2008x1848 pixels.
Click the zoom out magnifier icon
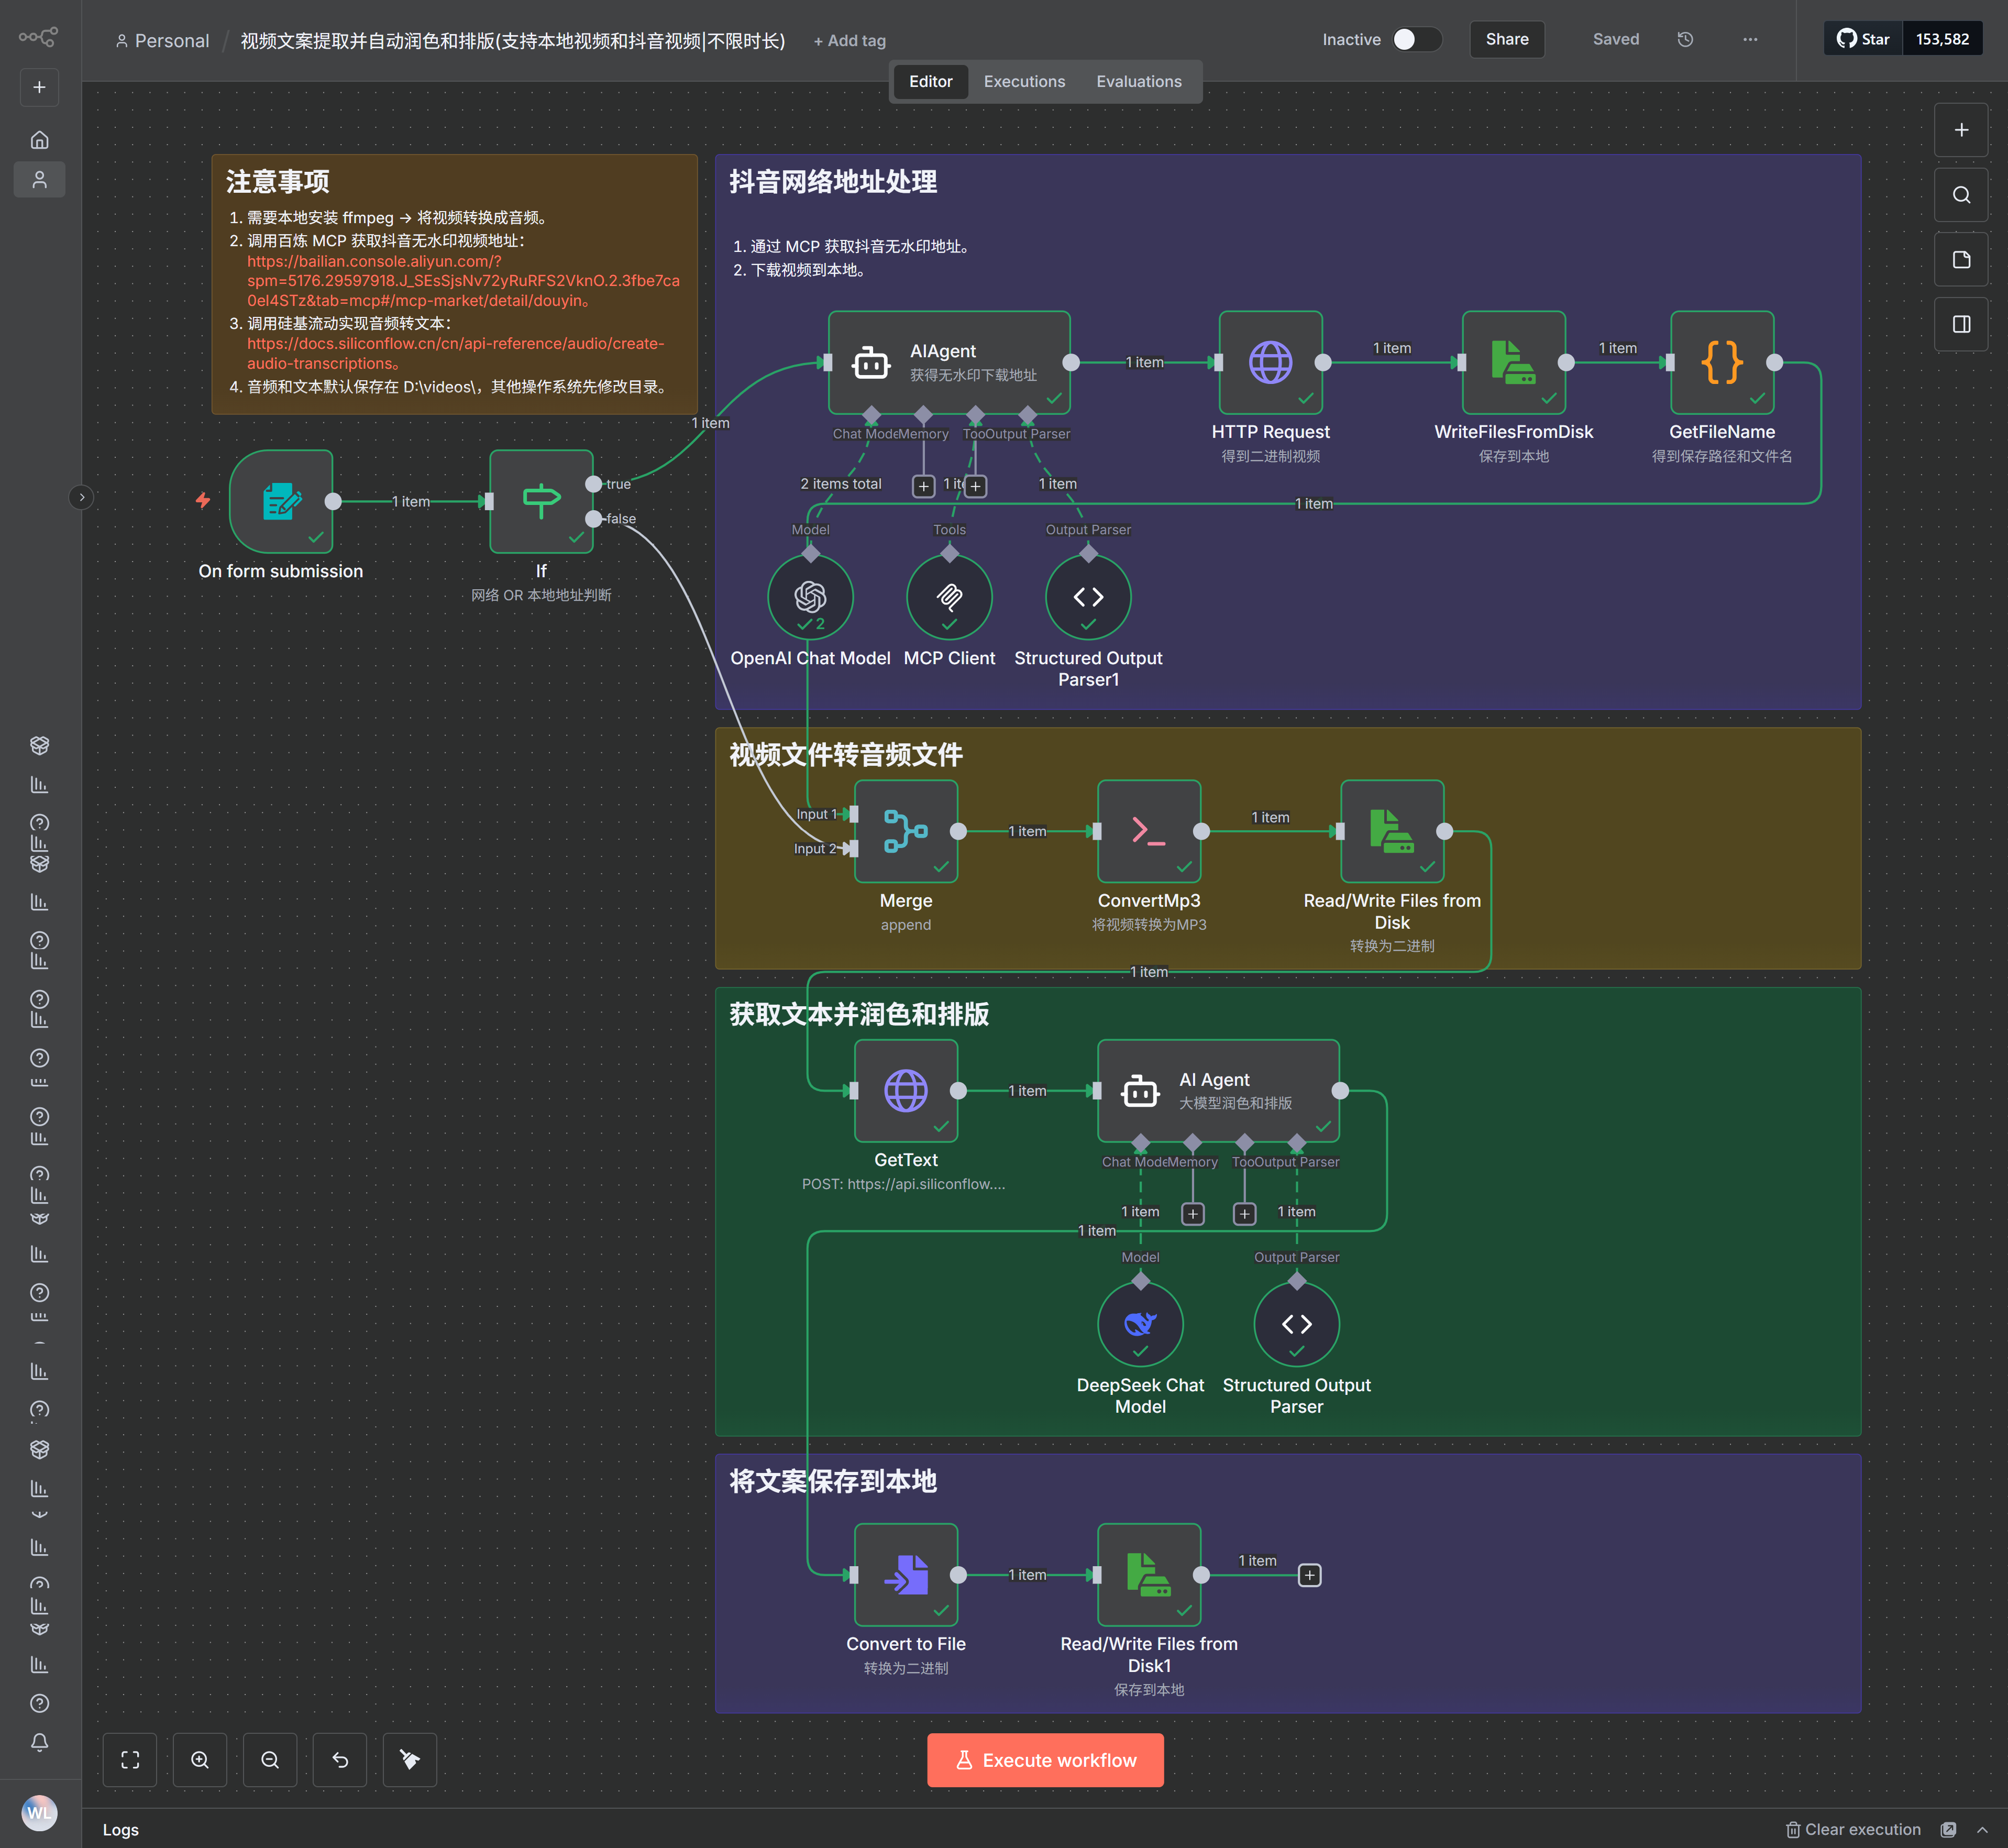[x=270, y=1760]
